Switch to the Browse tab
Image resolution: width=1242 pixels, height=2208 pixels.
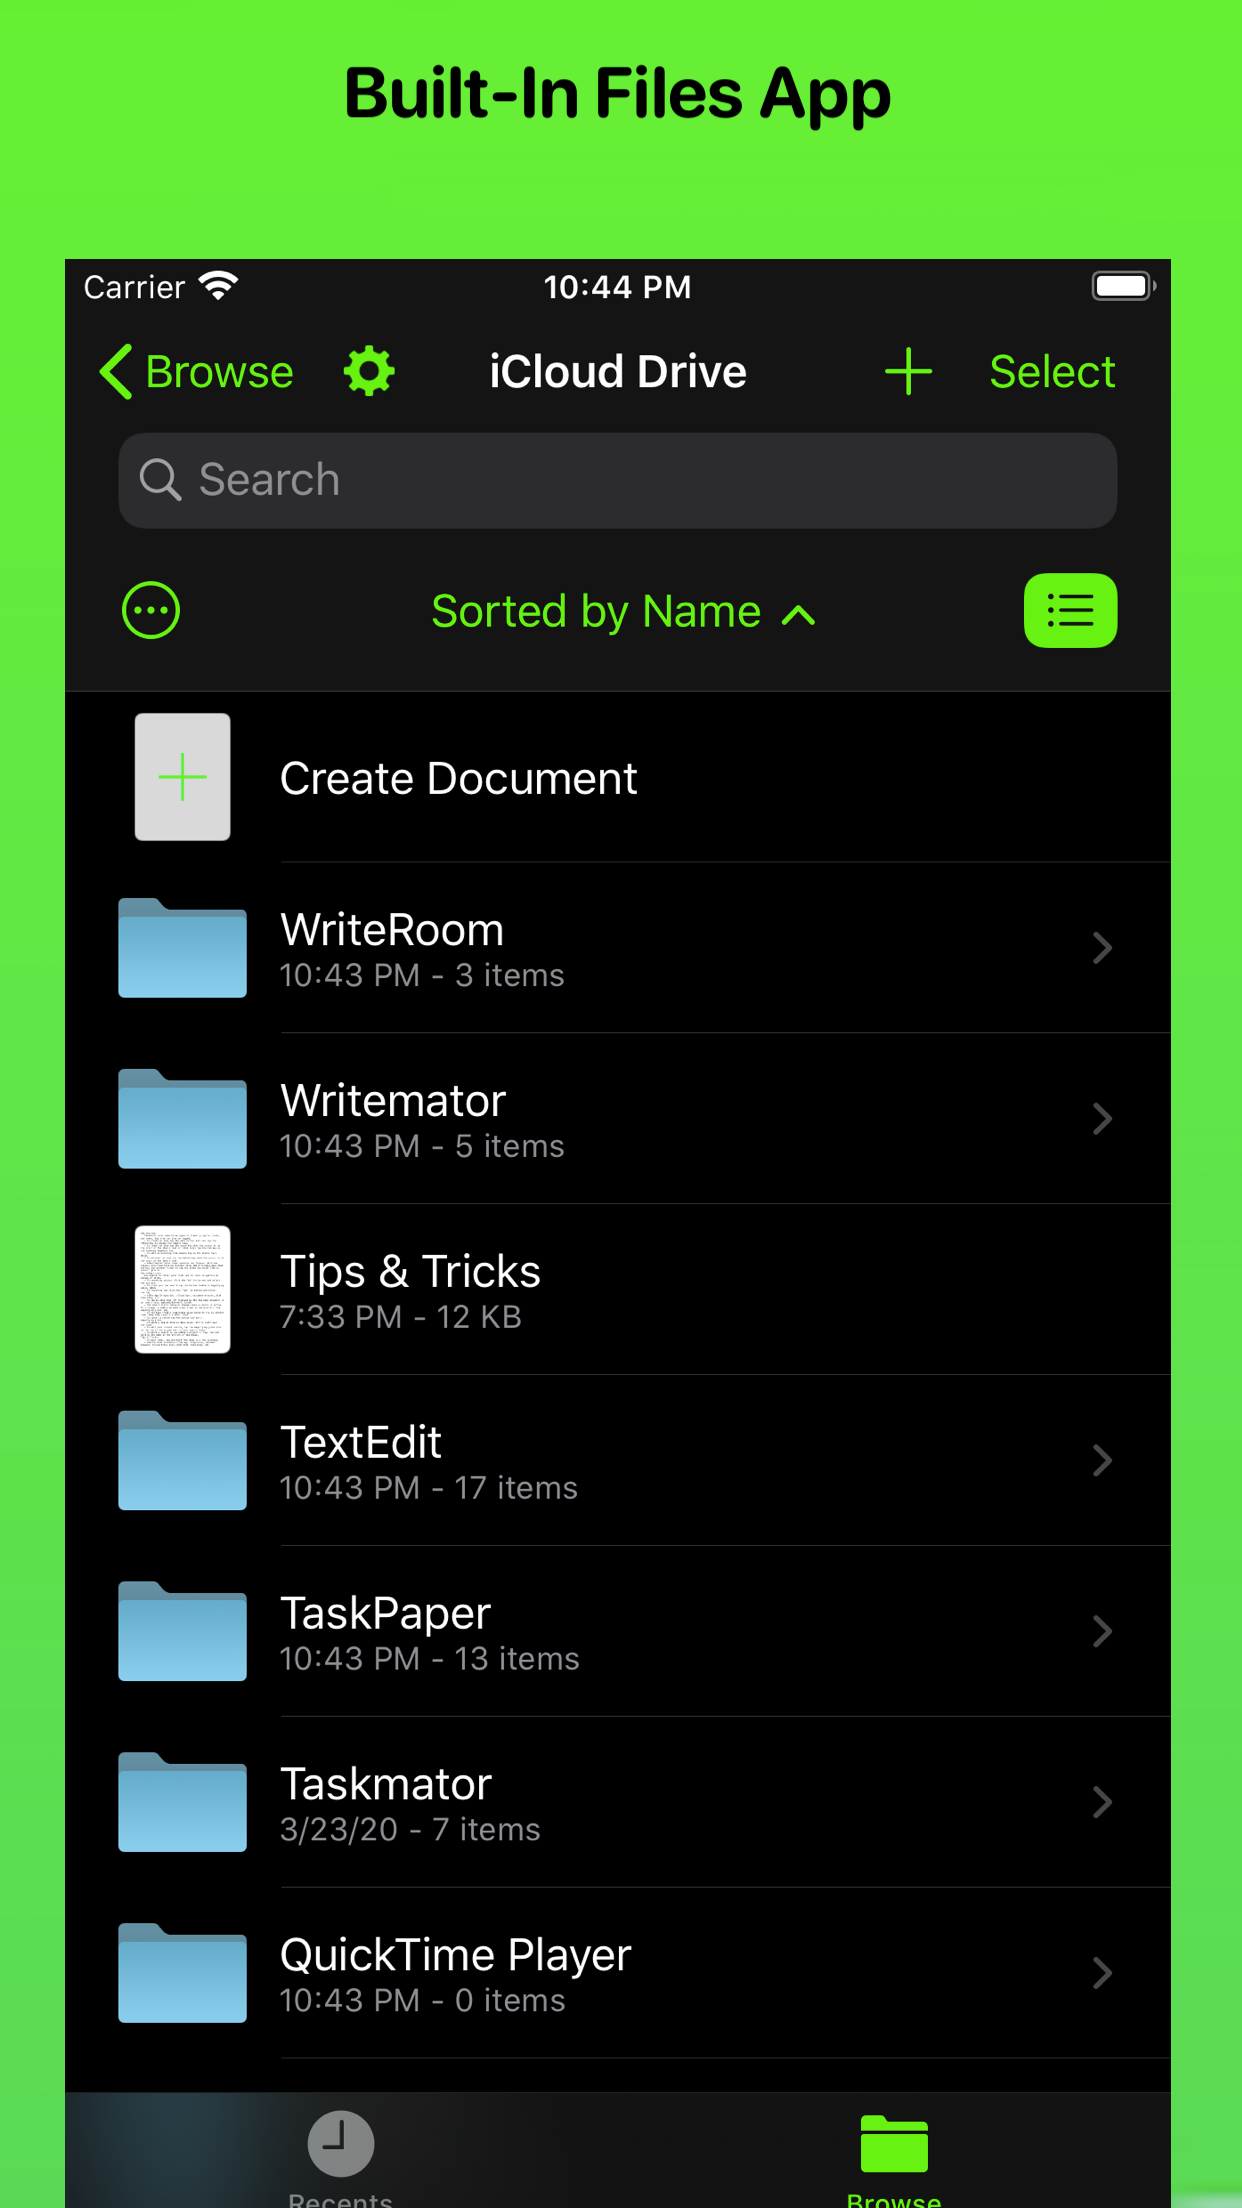[894, 2155]
